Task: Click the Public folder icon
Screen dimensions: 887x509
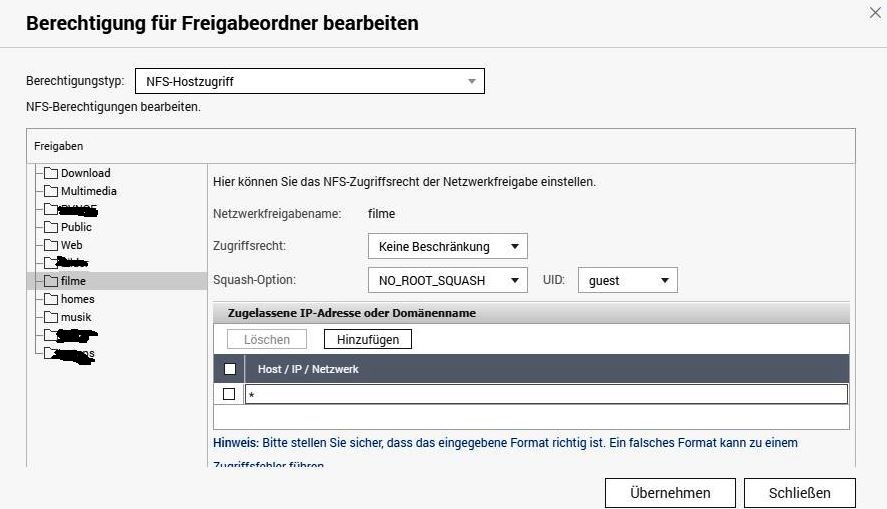Action: click(51, 227)
